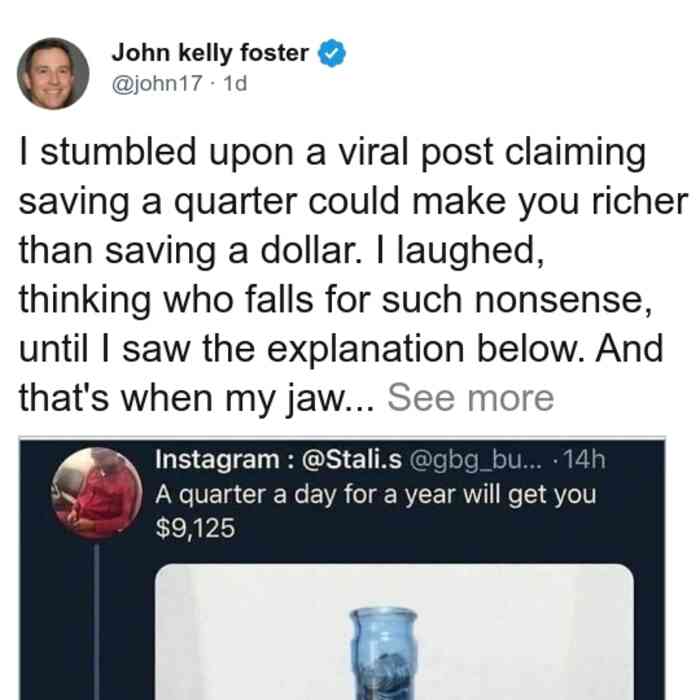Click the thread line under quoted avatar
Image resolution: width=700 pixels, height=700 pixels.
[97, 621]
